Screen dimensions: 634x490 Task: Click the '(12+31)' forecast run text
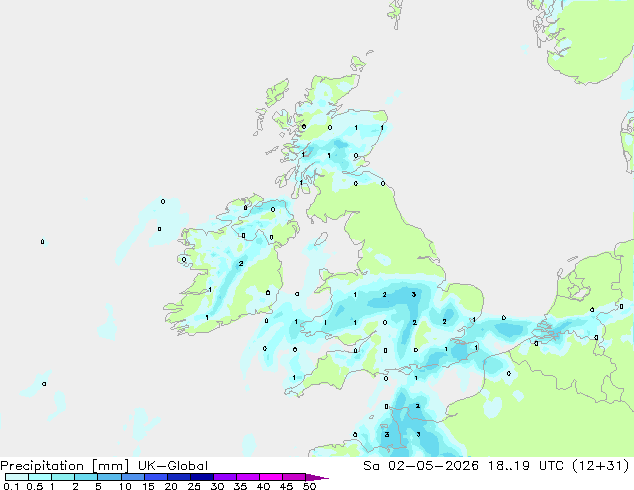[x=601, y=466]
